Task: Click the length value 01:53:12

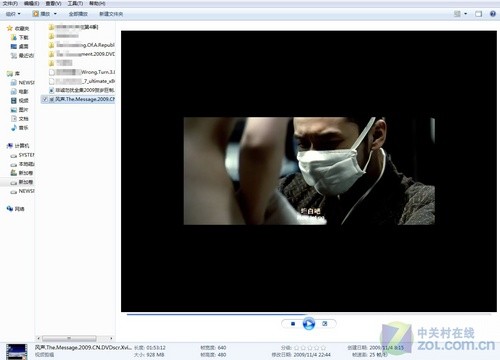Action: click(x=156, y=348)
